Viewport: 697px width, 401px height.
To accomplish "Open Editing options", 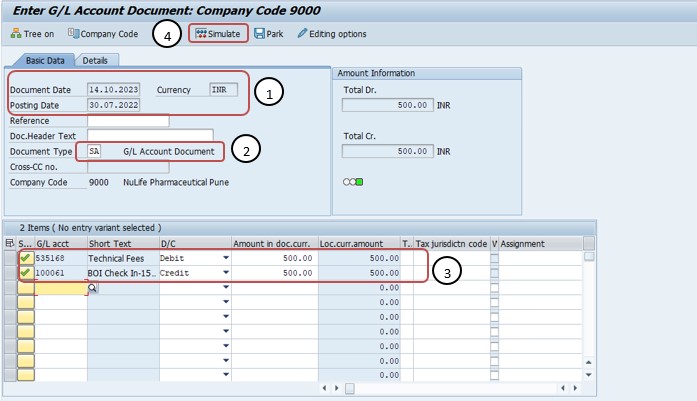I will [x=332, y=34].
